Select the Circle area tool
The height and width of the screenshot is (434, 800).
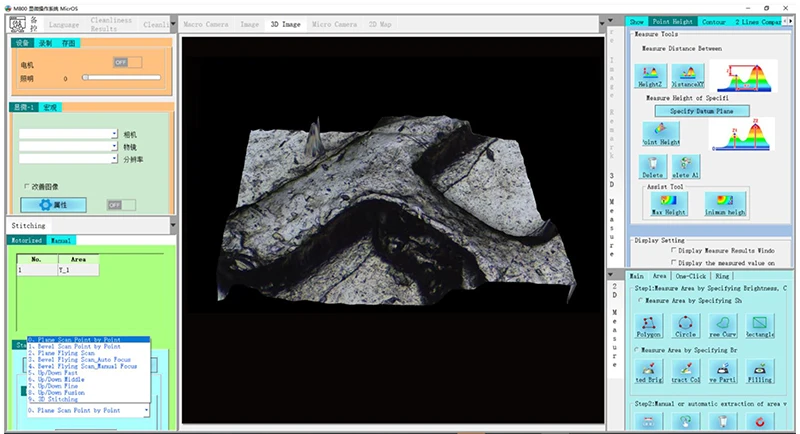coord(686,324)
